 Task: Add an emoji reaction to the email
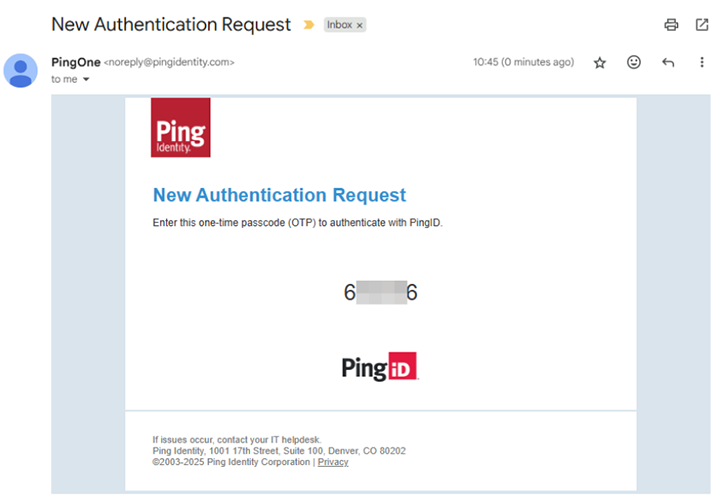pyautogui.click(x=634, y=62)
